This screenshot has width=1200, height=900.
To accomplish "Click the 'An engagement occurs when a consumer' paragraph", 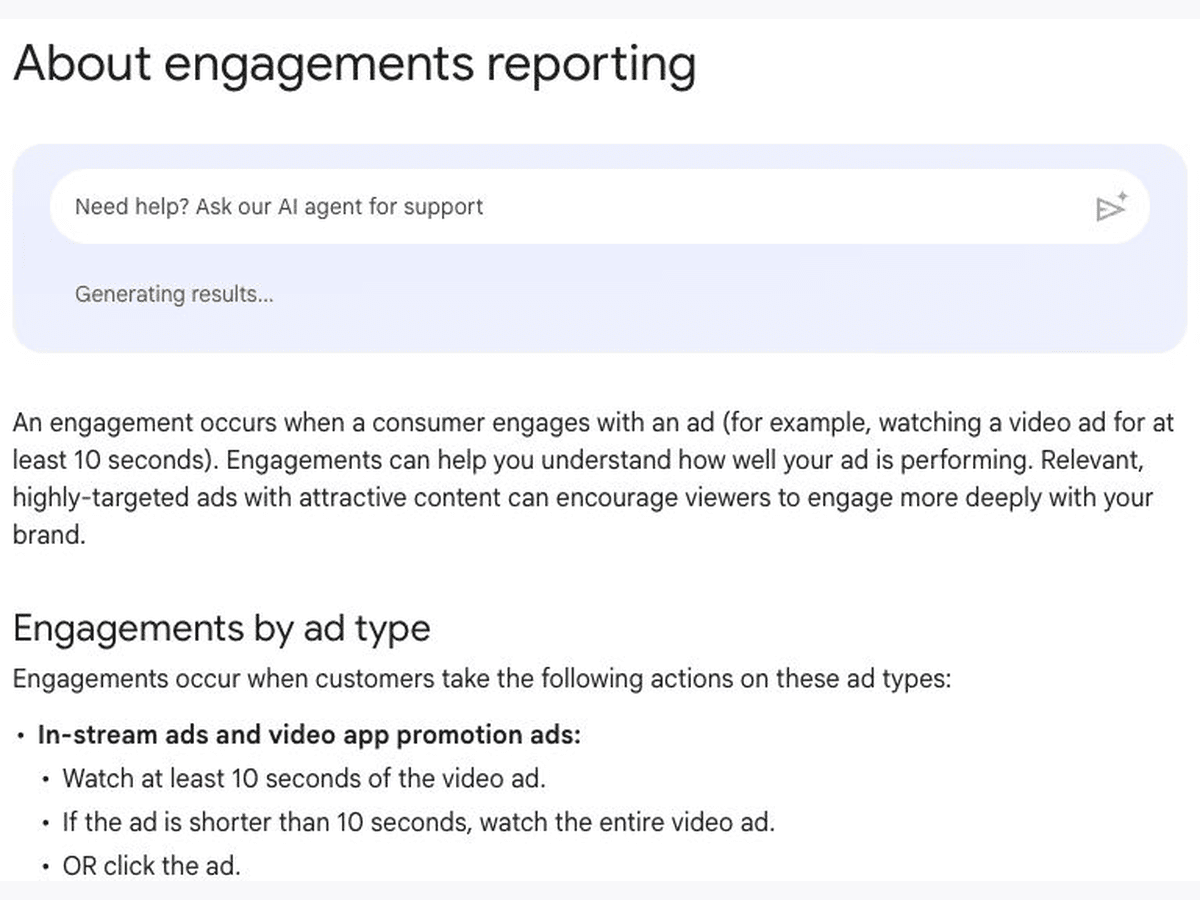I will [594, 478].
